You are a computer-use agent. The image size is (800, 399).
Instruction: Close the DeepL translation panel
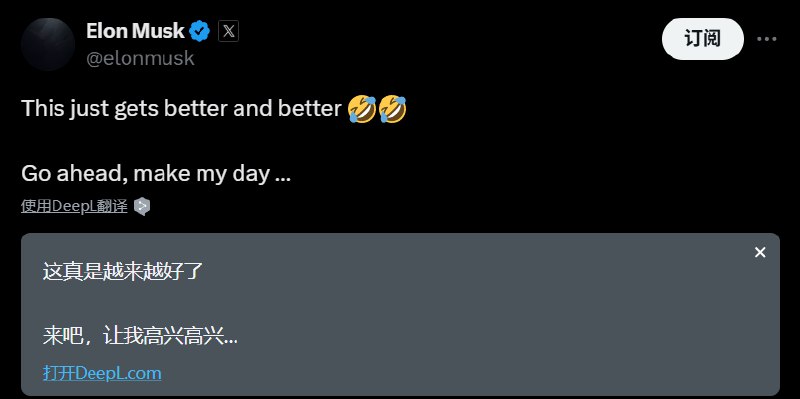[760, 252]
